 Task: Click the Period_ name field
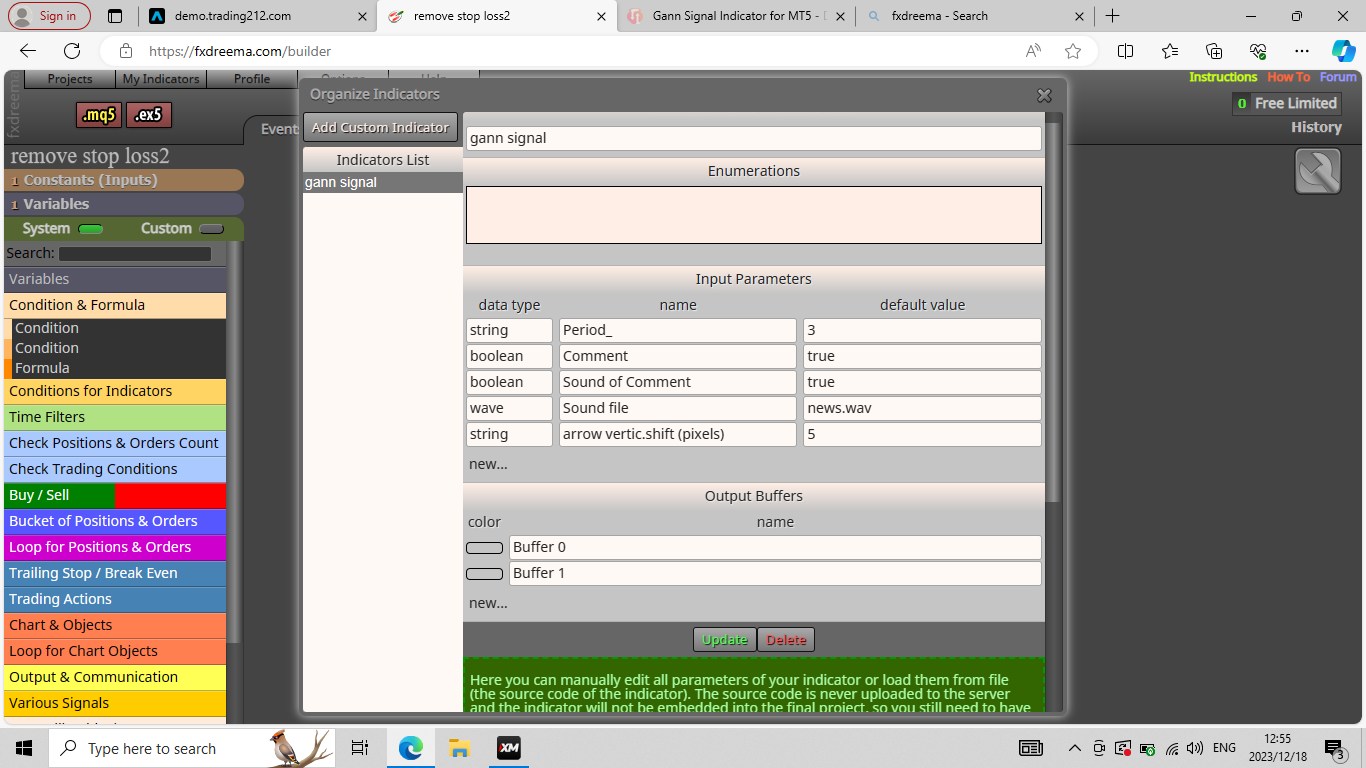[x=678, y=330]
